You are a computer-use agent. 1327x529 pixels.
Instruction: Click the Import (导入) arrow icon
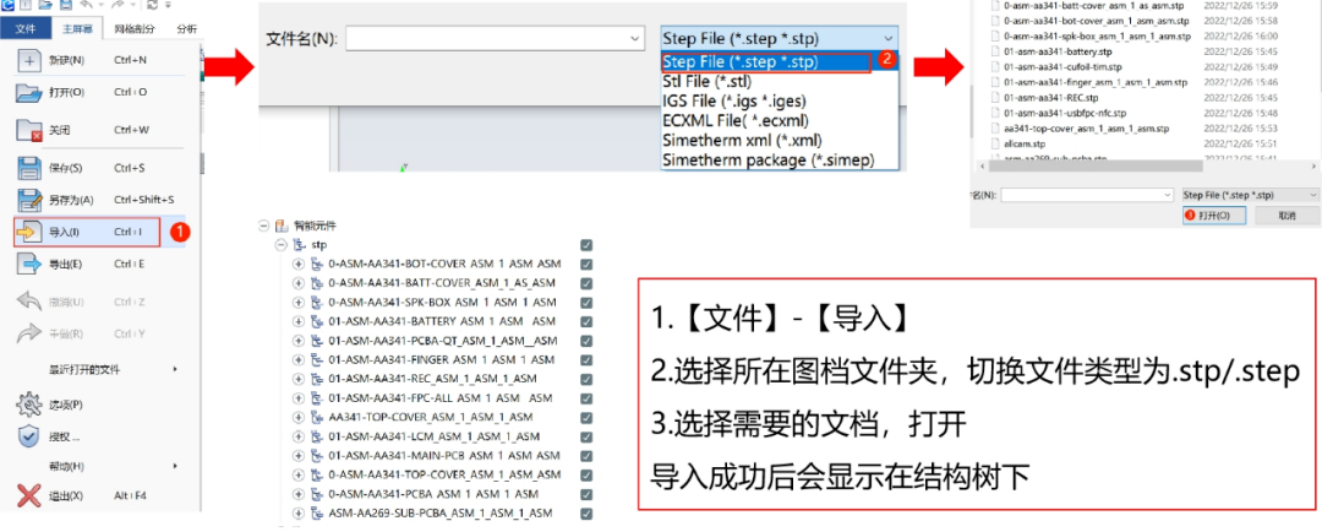click(28, 232)
